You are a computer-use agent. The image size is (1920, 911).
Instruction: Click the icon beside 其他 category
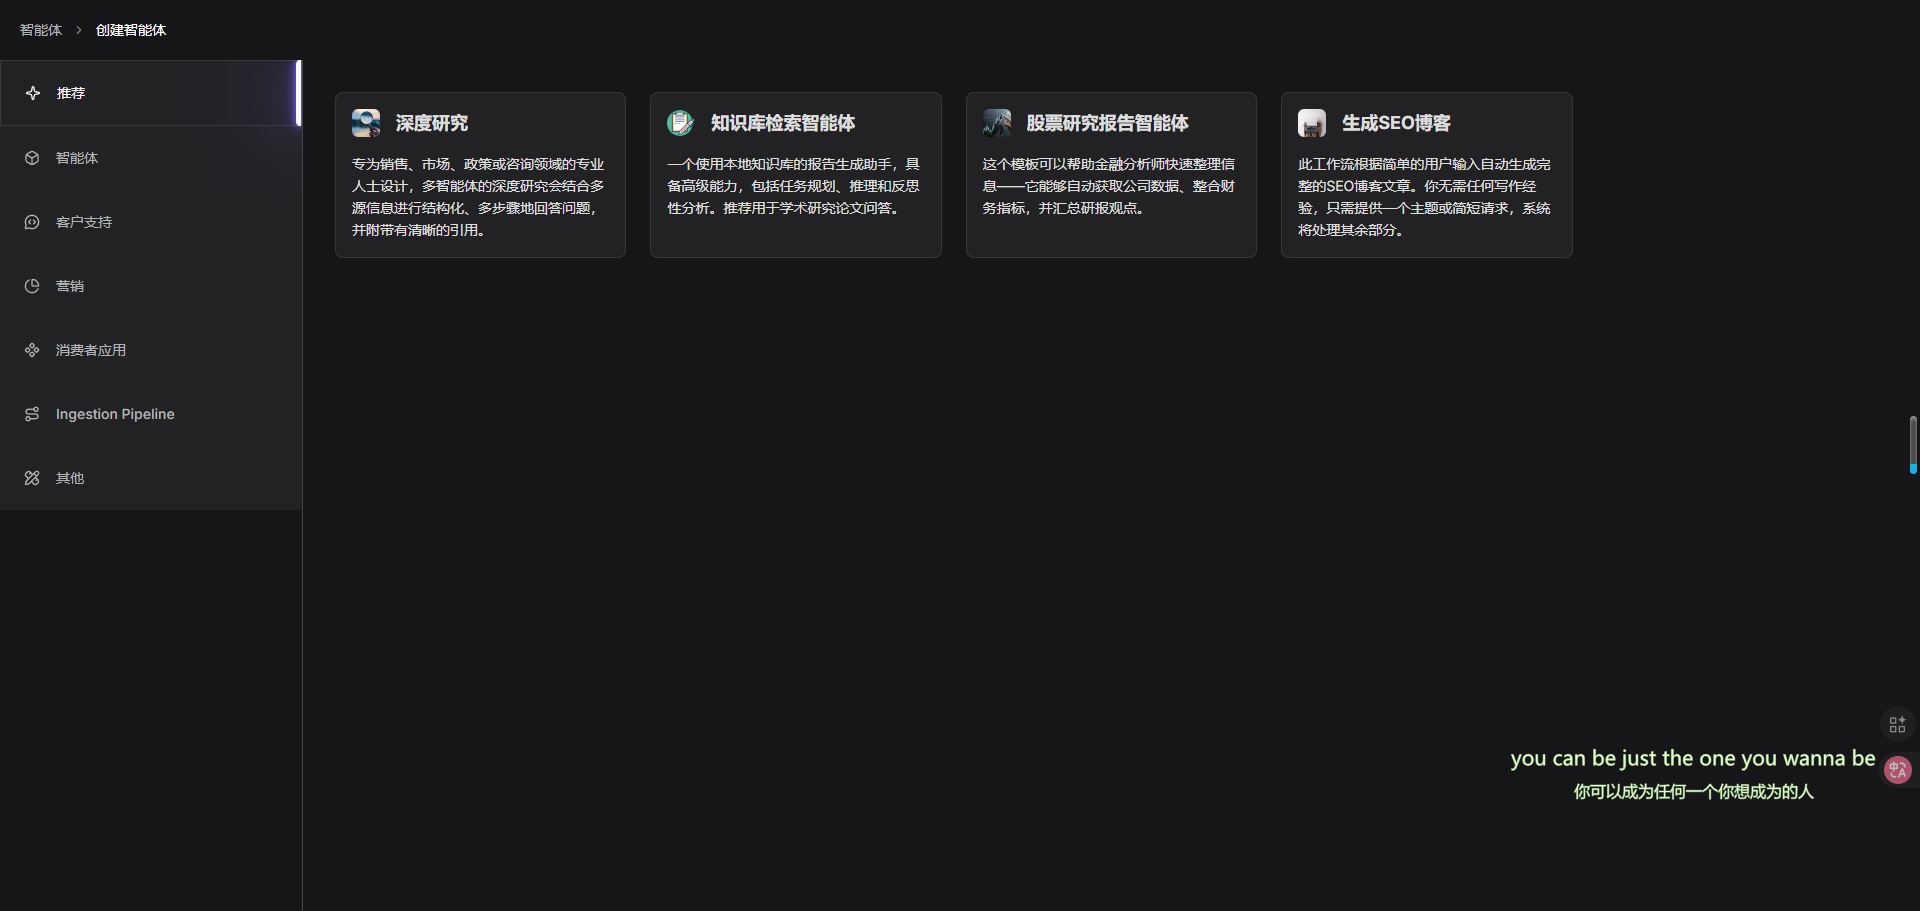(x=32, y=478)
